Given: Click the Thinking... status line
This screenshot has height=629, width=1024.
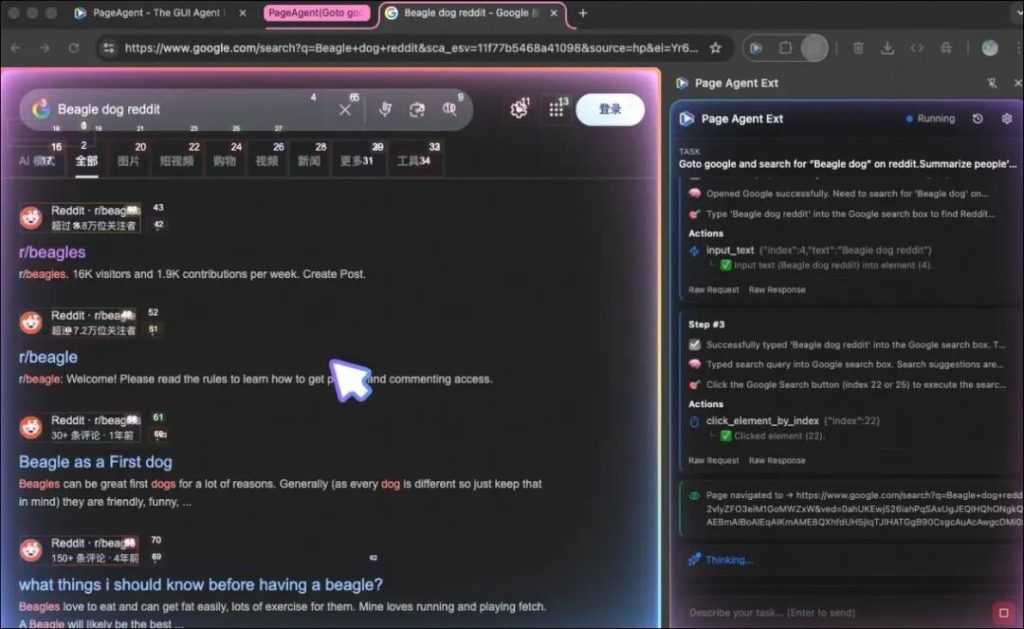Looking at the screenshot, I should pos(721,560).
